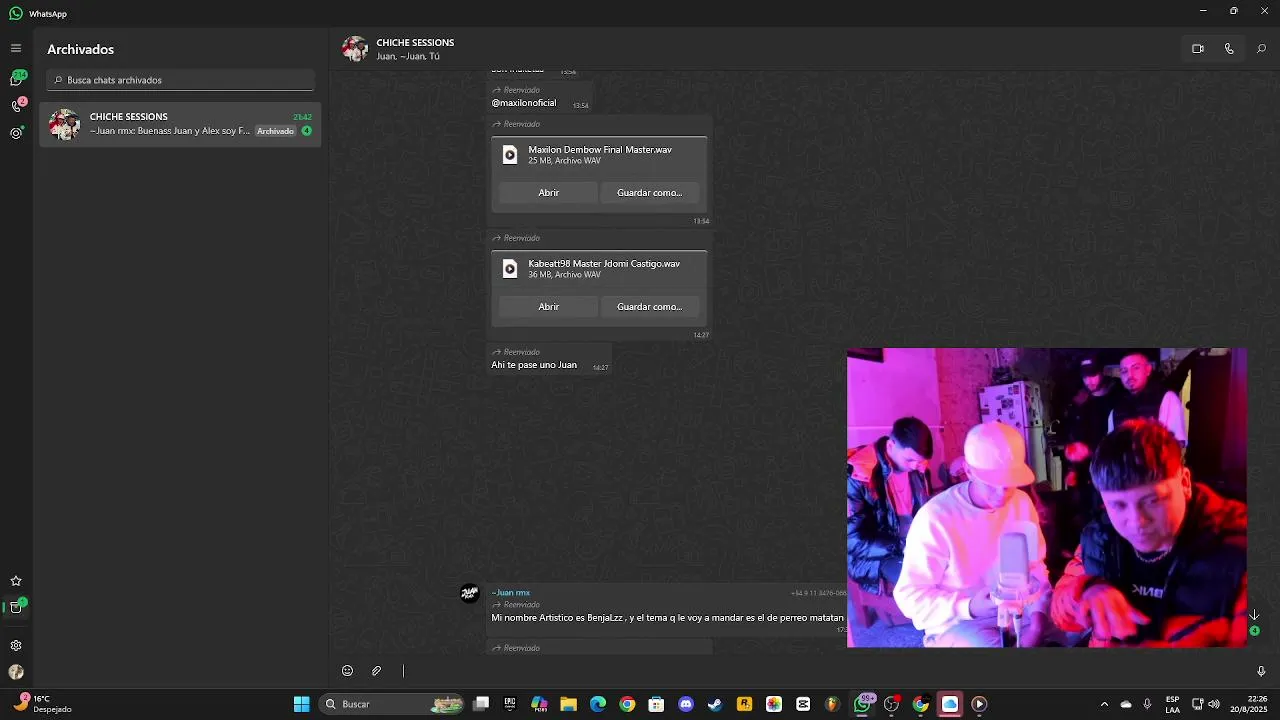This screenshot has height=720, width=1280.
Task: Open the Status updates tab
Action: click(x=16, y=133)
